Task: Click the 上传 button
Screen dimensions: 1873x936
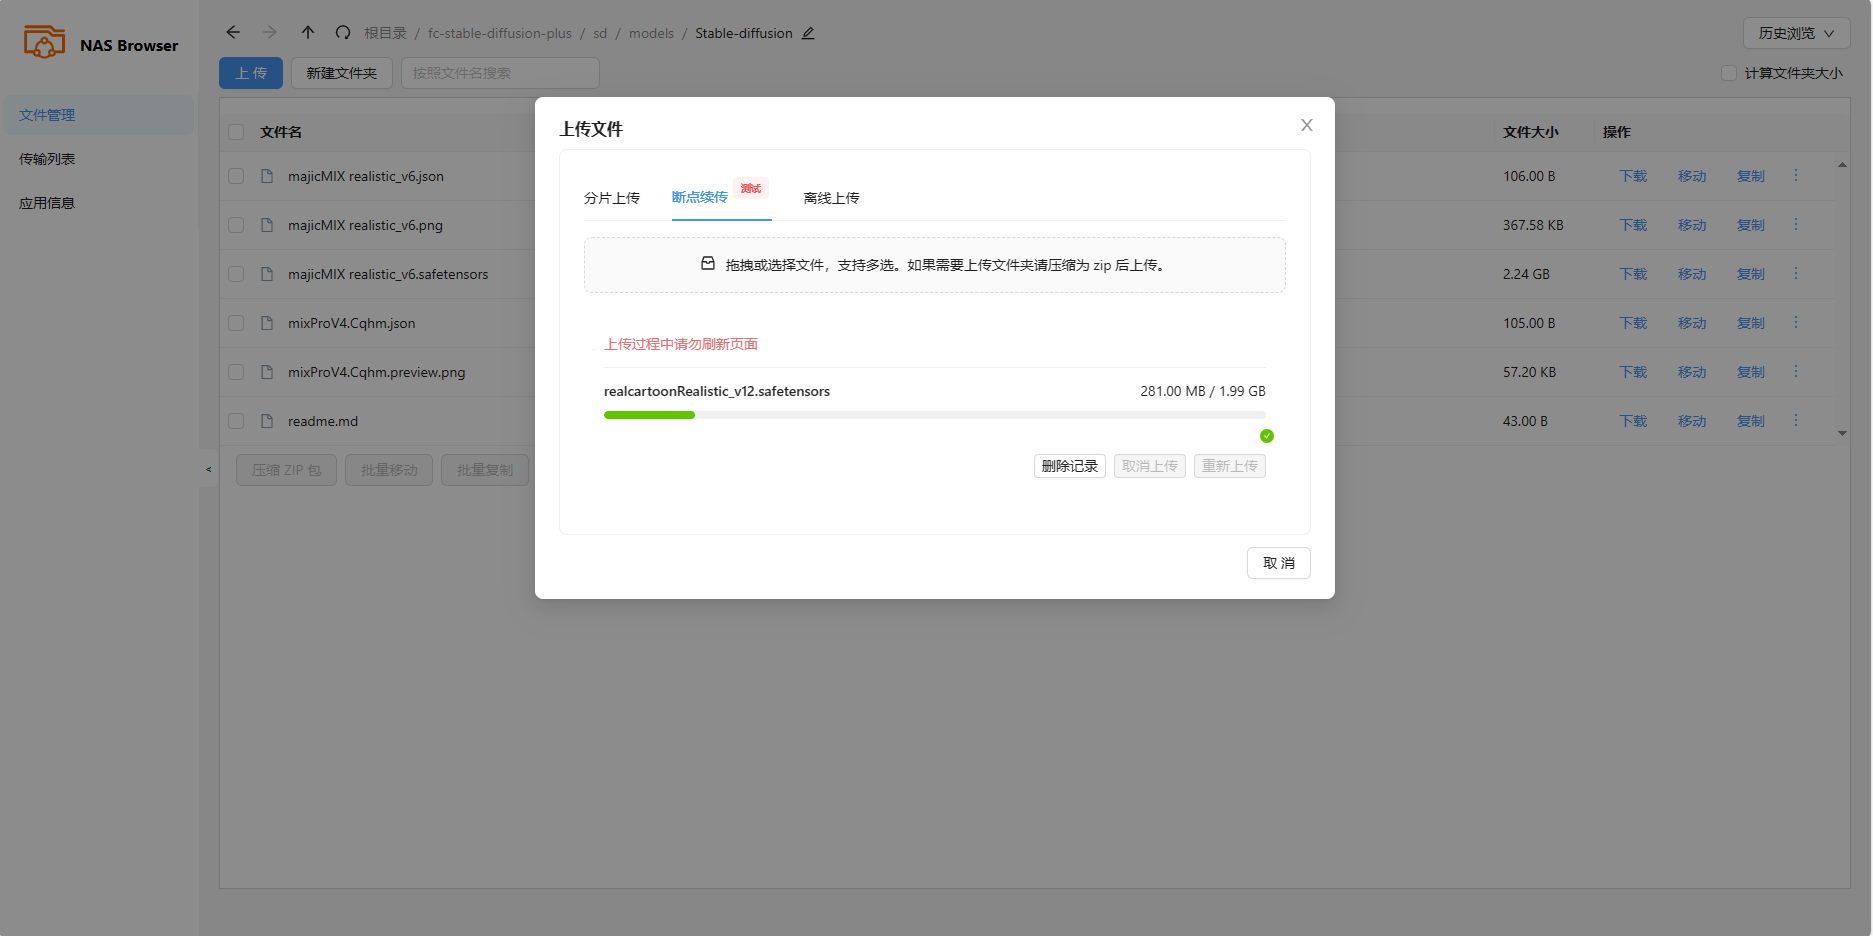Action: (x=251, y=73)
